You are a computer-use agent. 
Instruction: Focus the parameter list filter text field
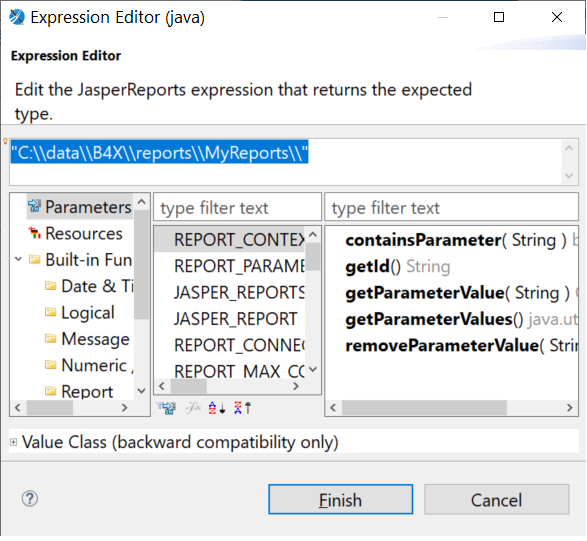click(x=237, y=207)
